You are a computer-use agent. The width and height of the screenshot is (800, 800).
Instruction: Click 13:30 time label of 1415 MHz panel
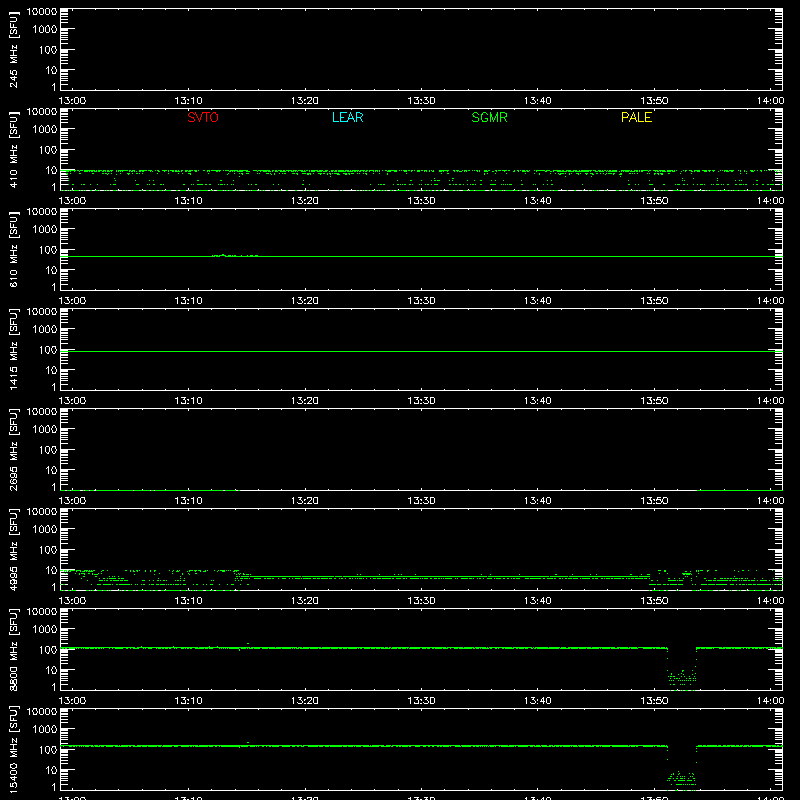[x=421, y=401]
